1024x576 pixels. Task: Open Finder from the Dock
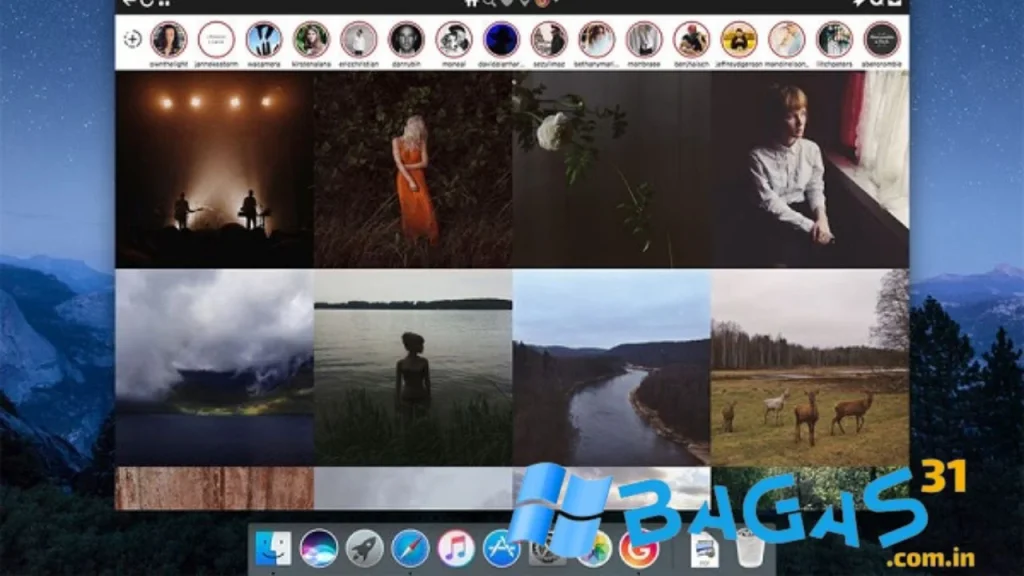(x=273, y=548)
